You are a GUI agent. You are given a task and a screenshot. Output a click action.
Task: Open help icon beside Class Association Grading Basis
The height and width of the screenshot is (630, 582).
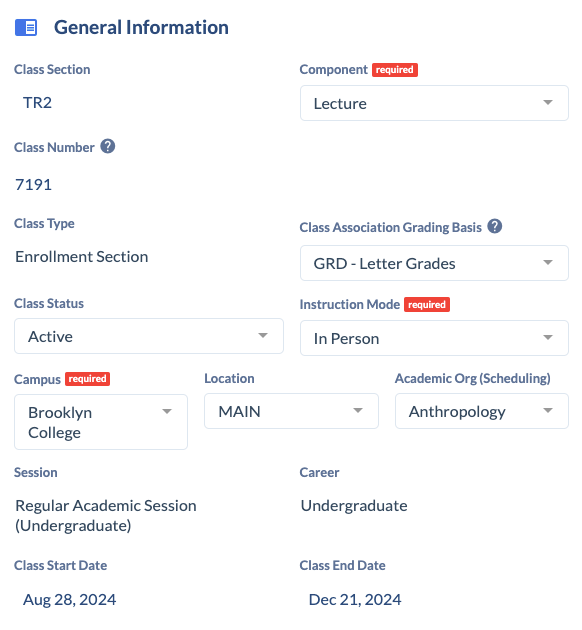[494, 226]
